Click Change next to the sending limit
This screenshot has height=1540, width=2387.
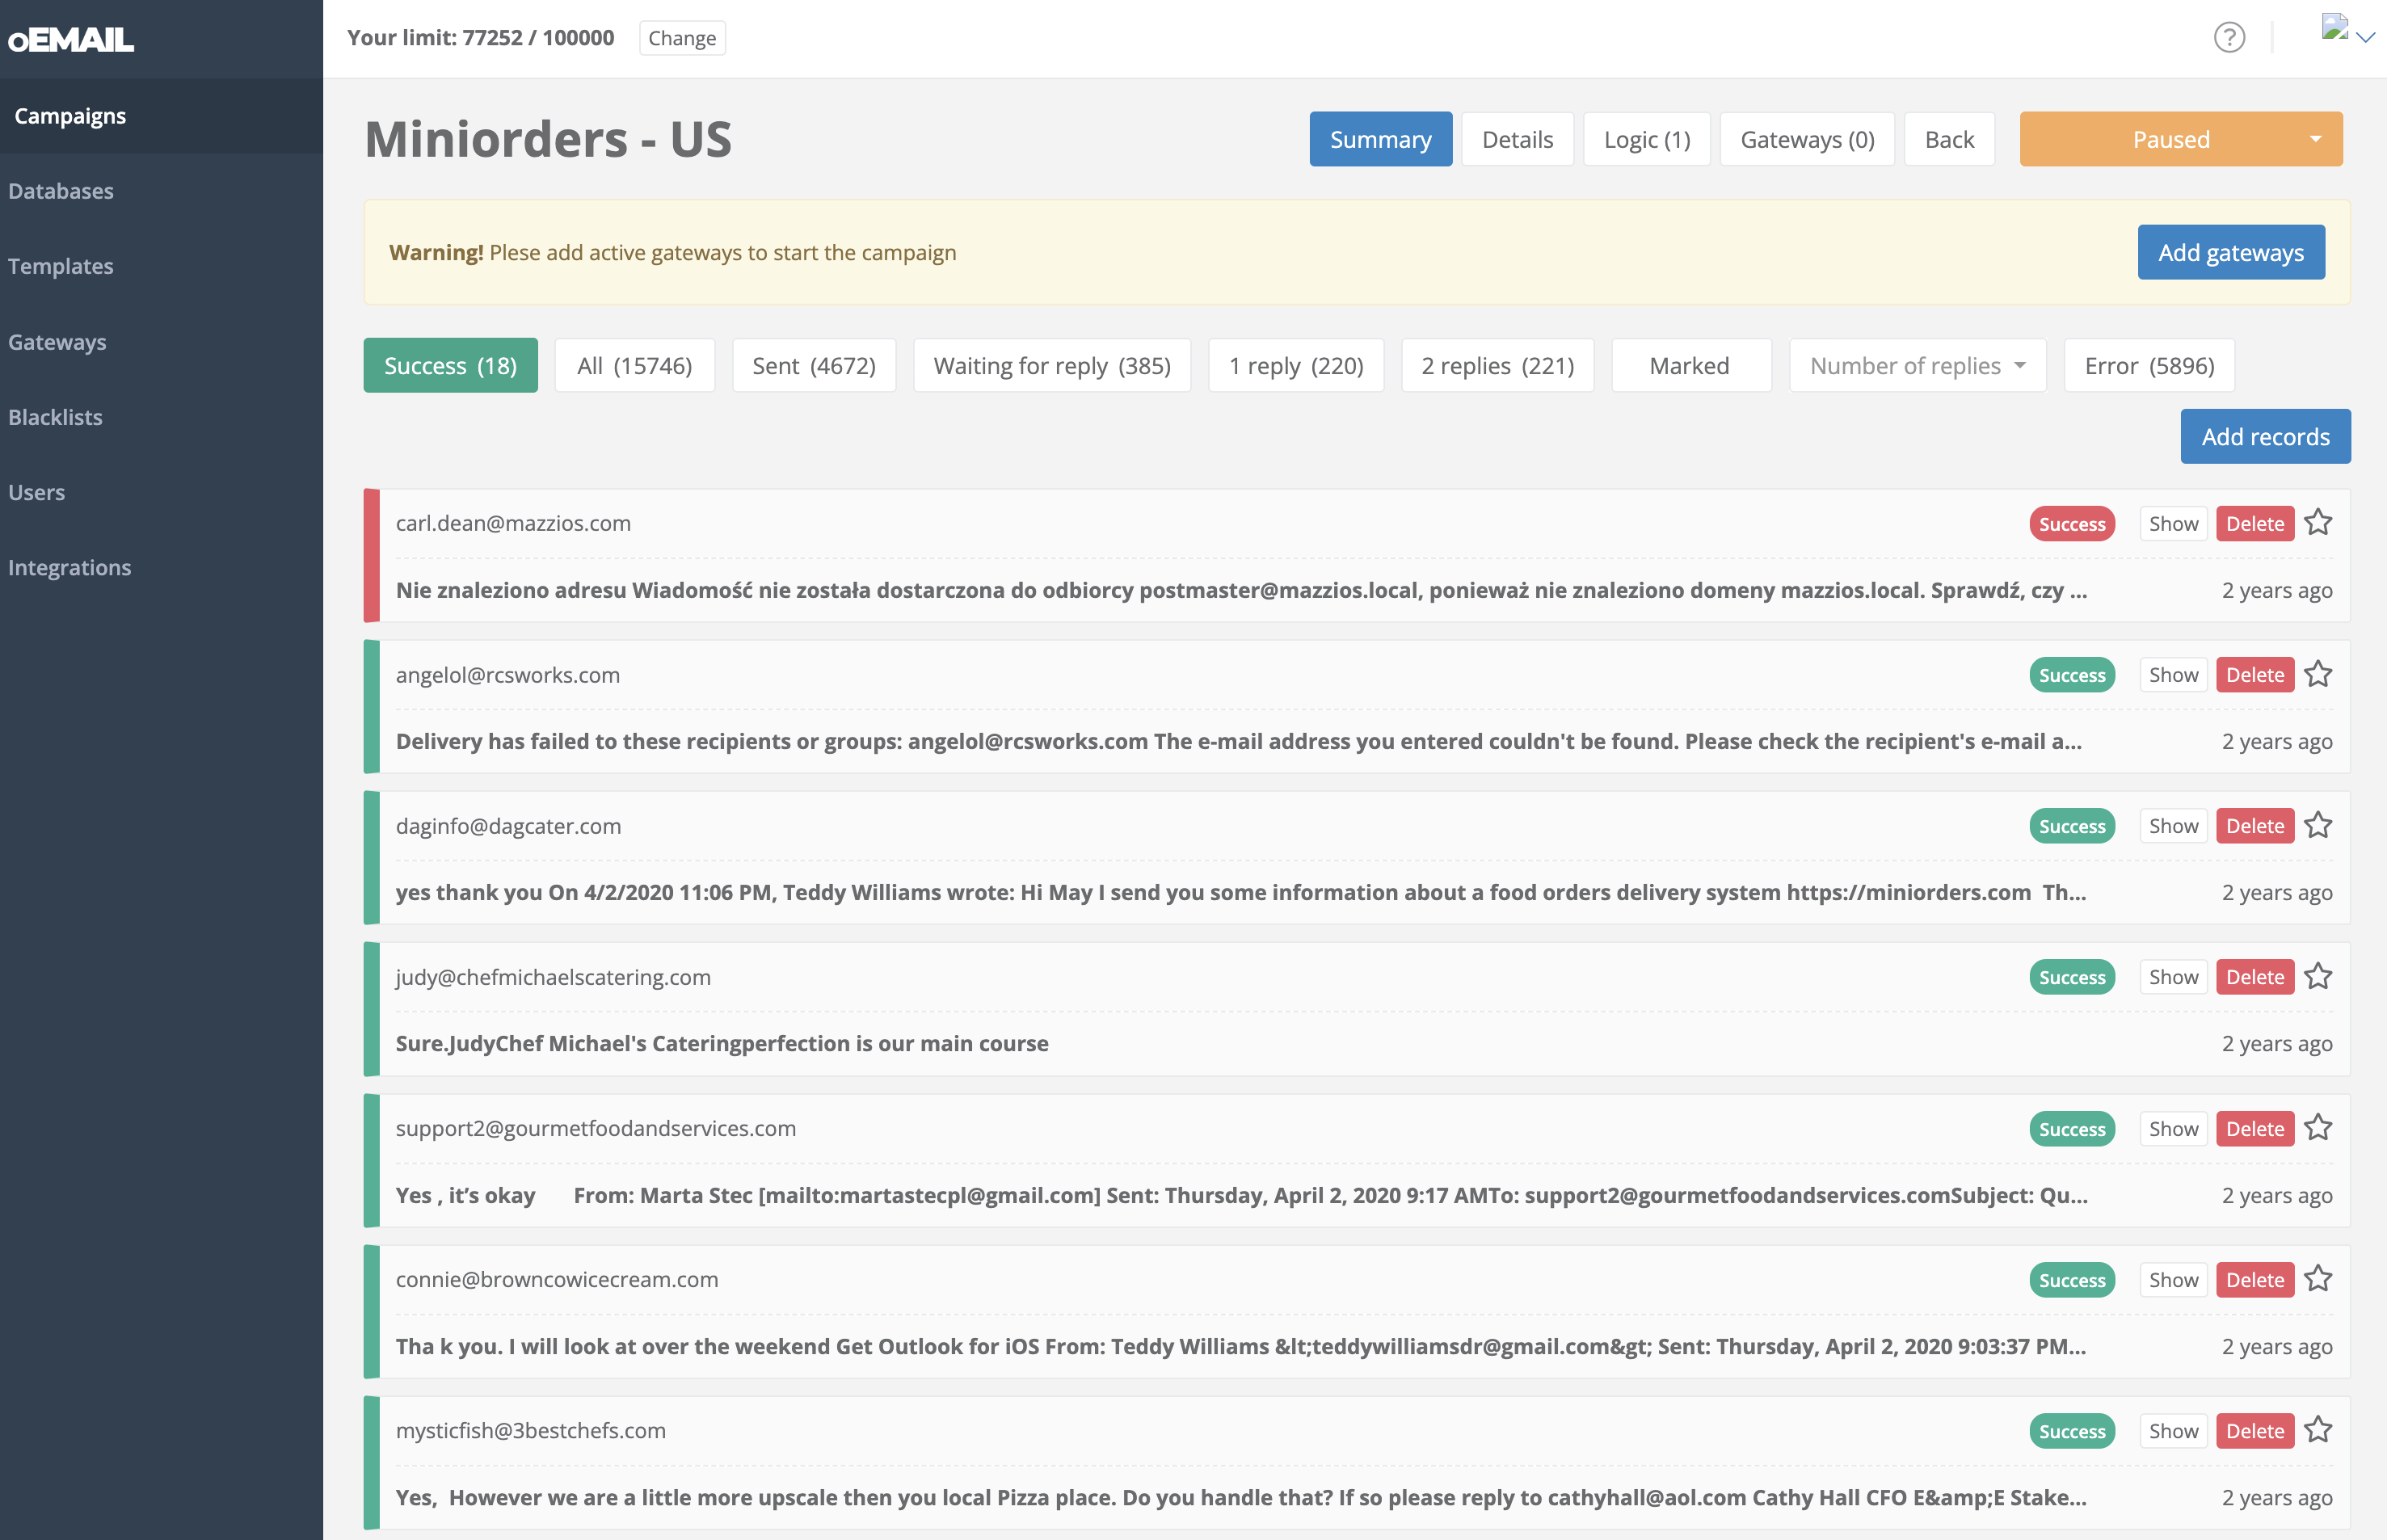[682, 38]
